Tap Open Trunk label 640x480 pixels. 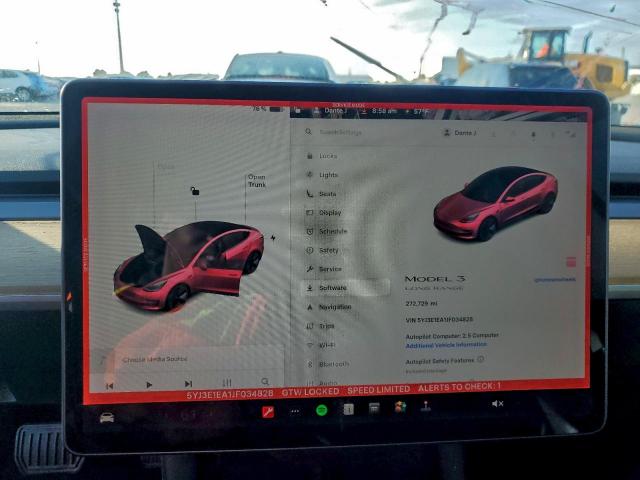click(x=257, y=181)
